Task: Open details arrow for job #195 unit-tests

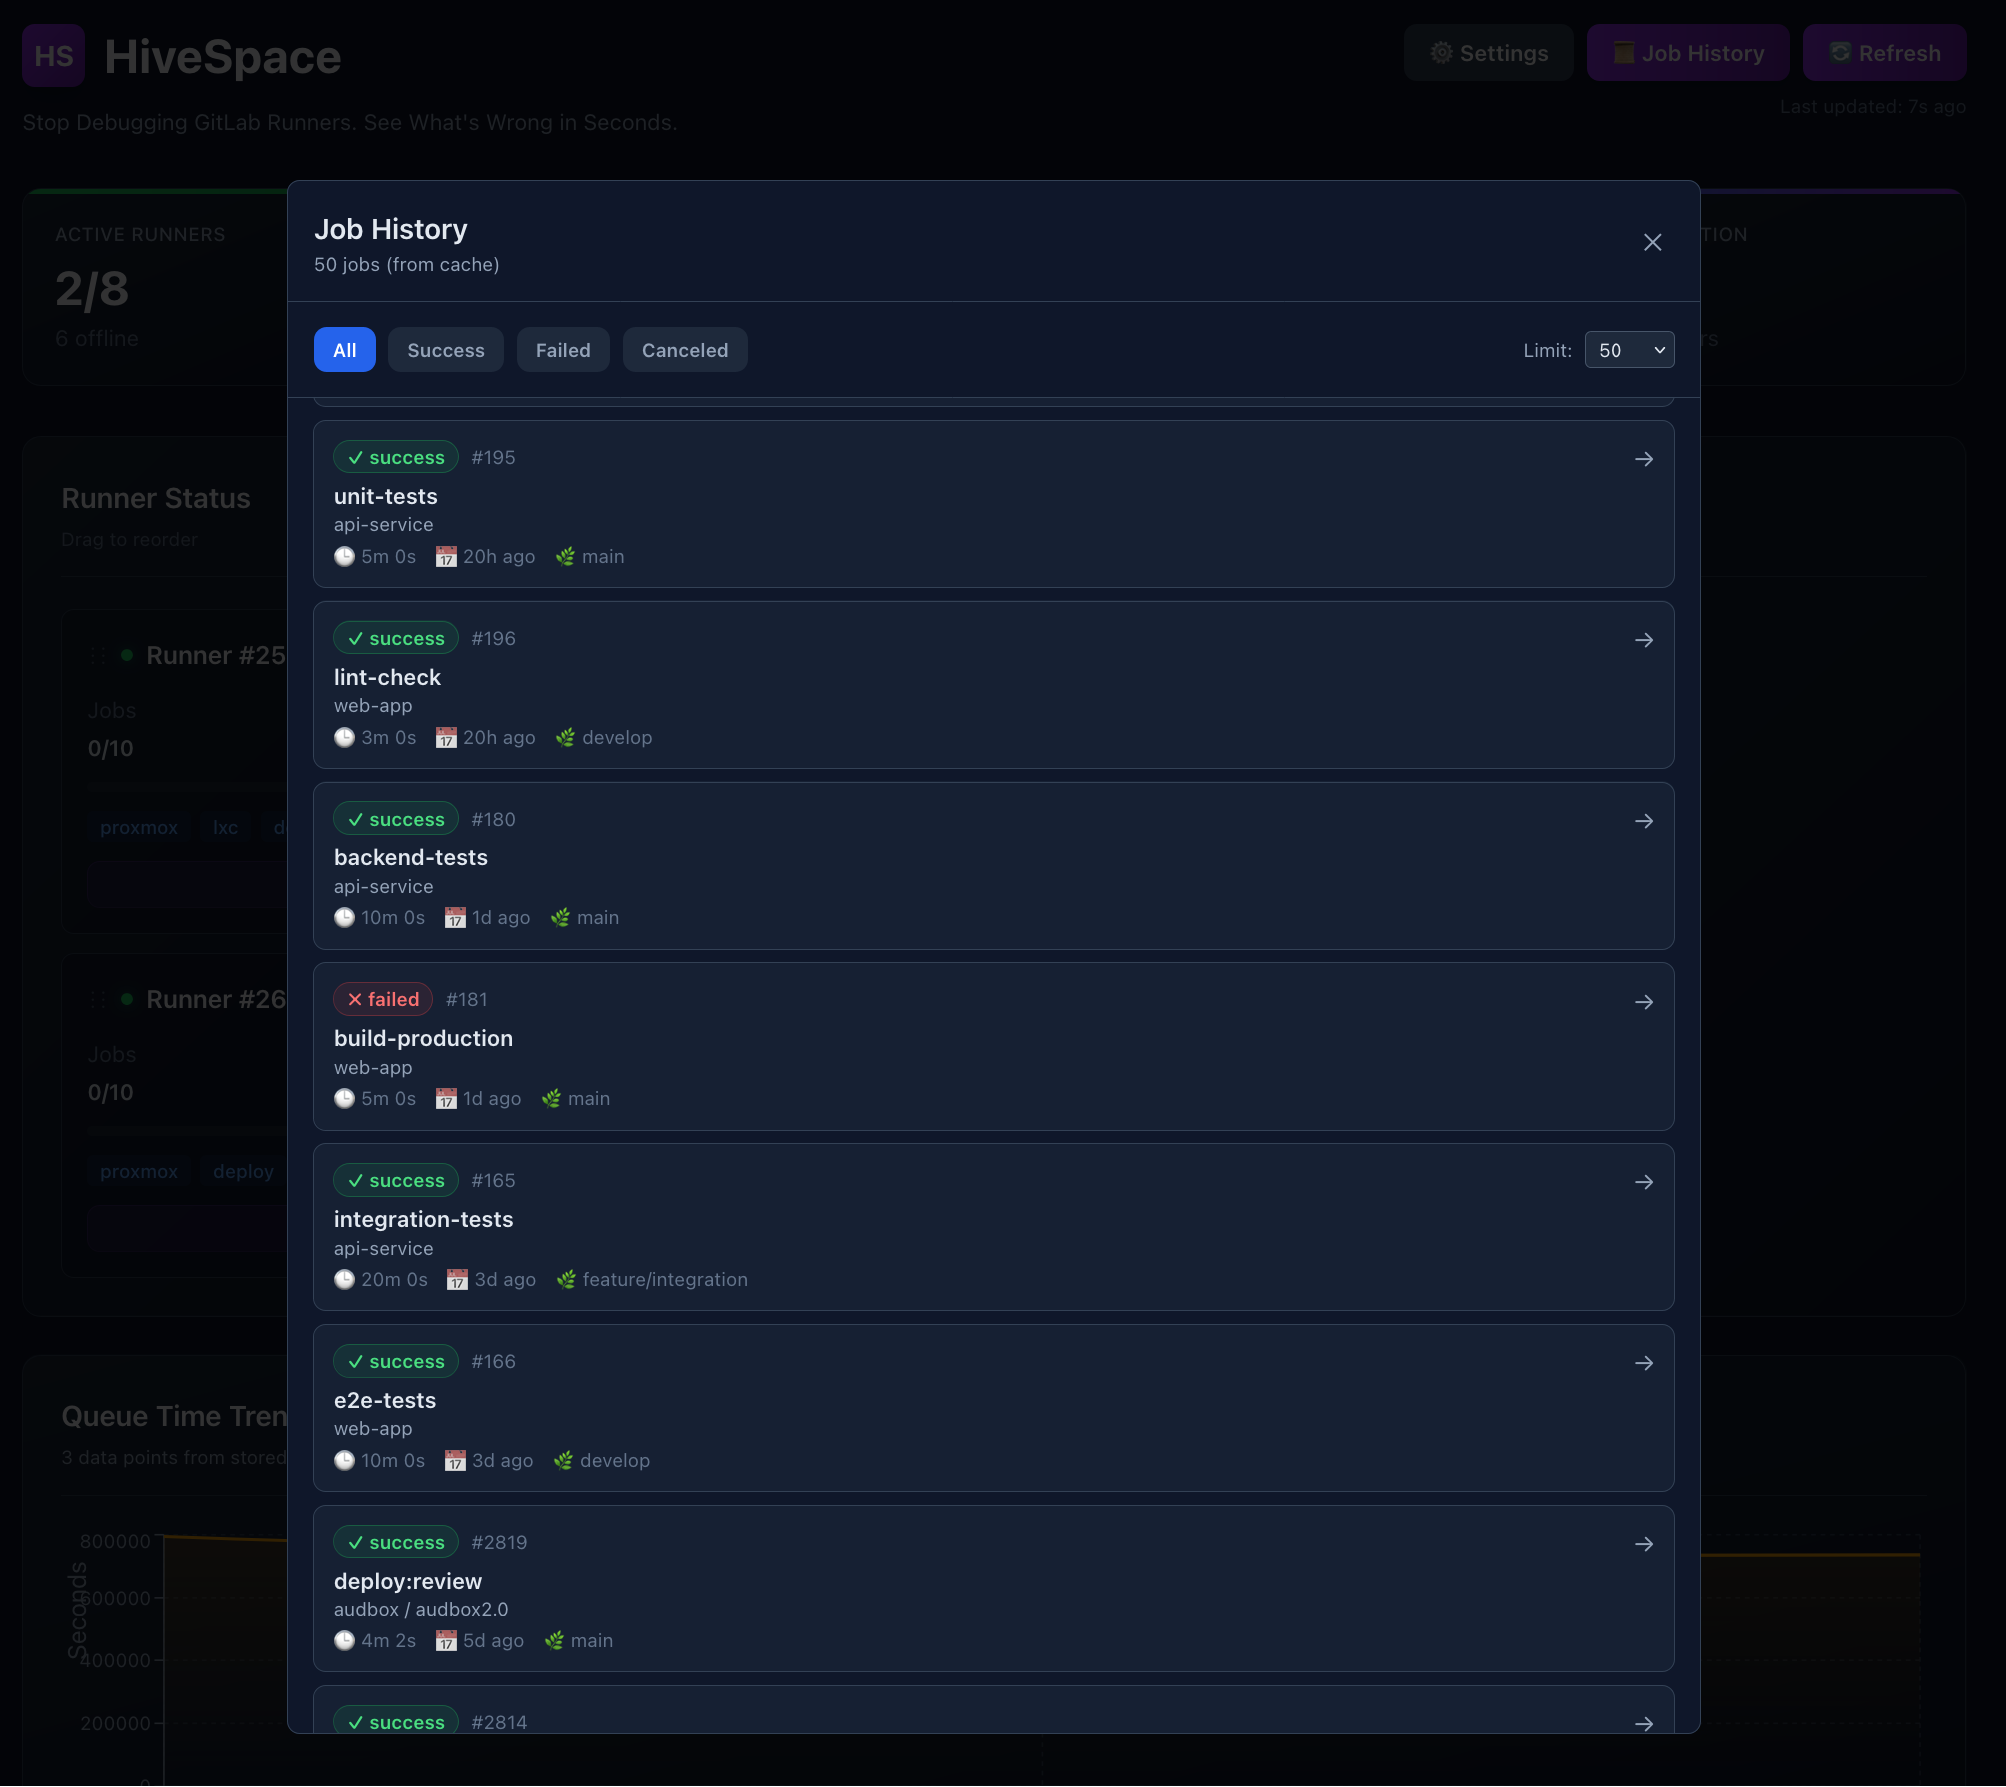Action: [1645, 459]
